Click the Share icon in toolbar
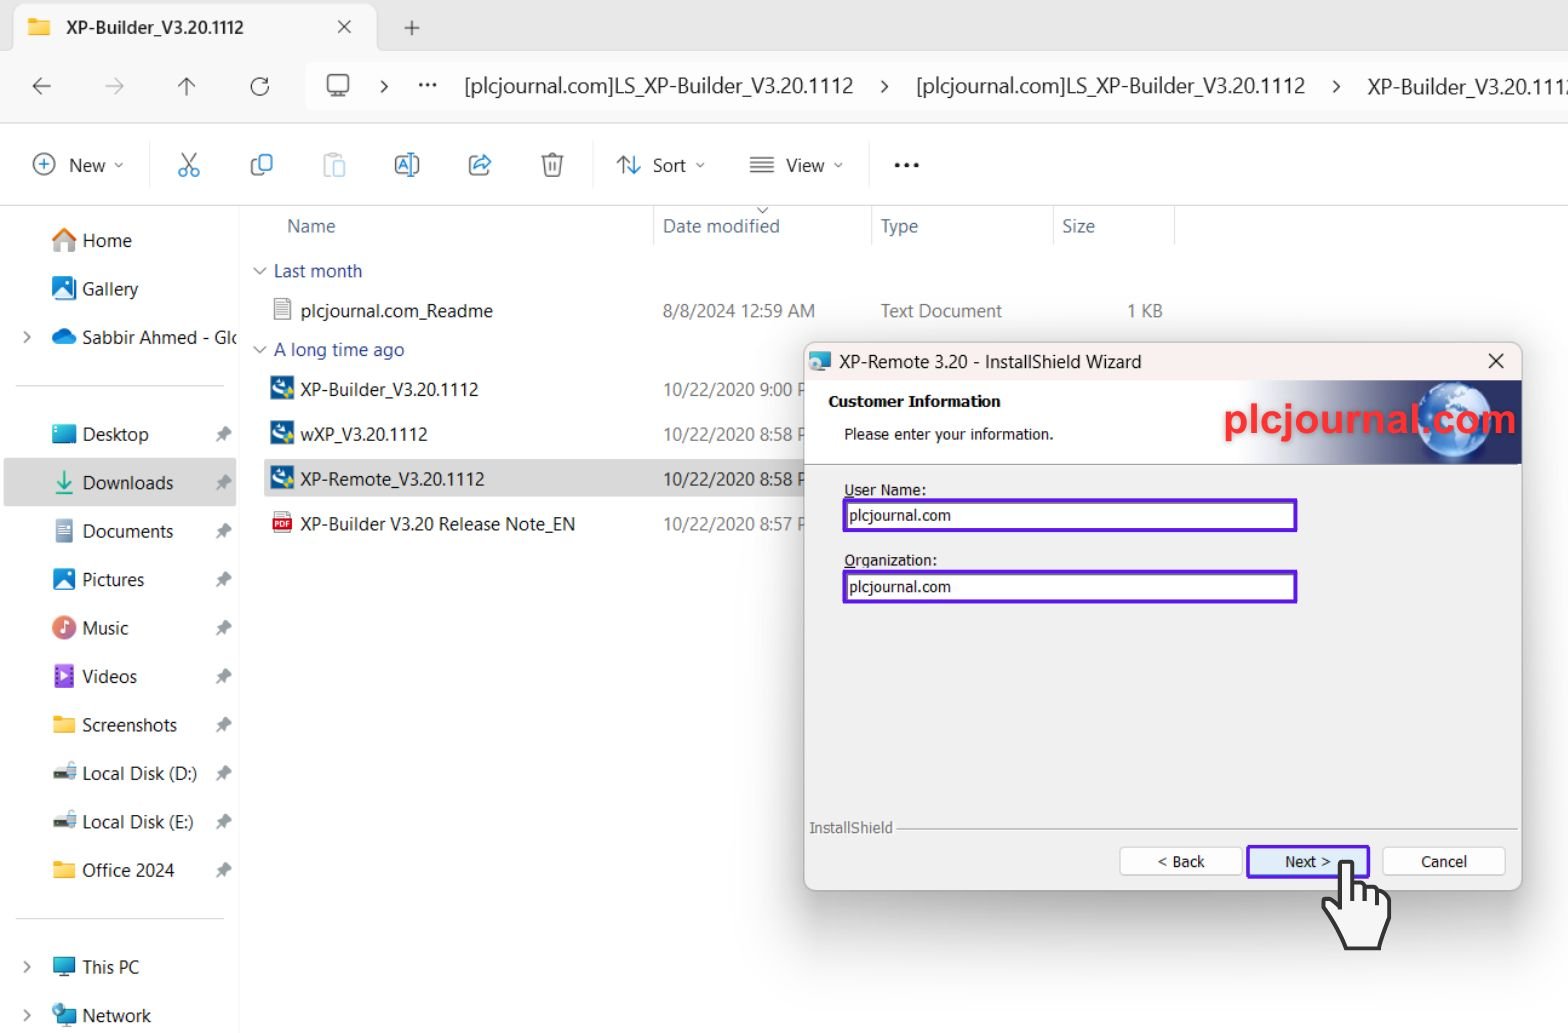The height and width of the screenshot is (1033, 1568). coord(480,165)
